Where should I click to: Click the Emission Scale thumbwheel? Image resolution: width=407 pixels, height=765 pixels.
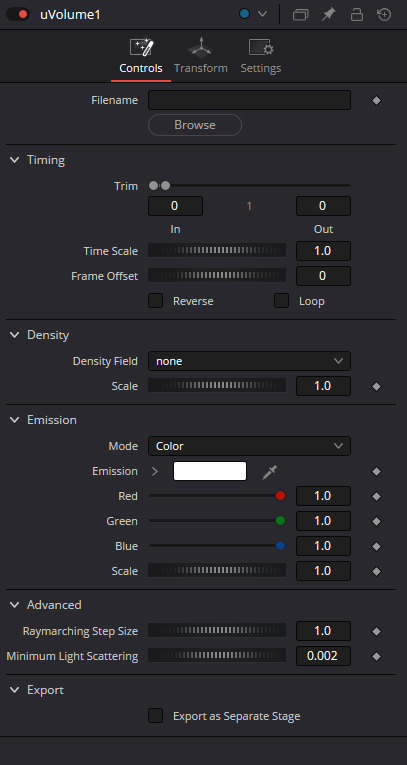point(217,570)
